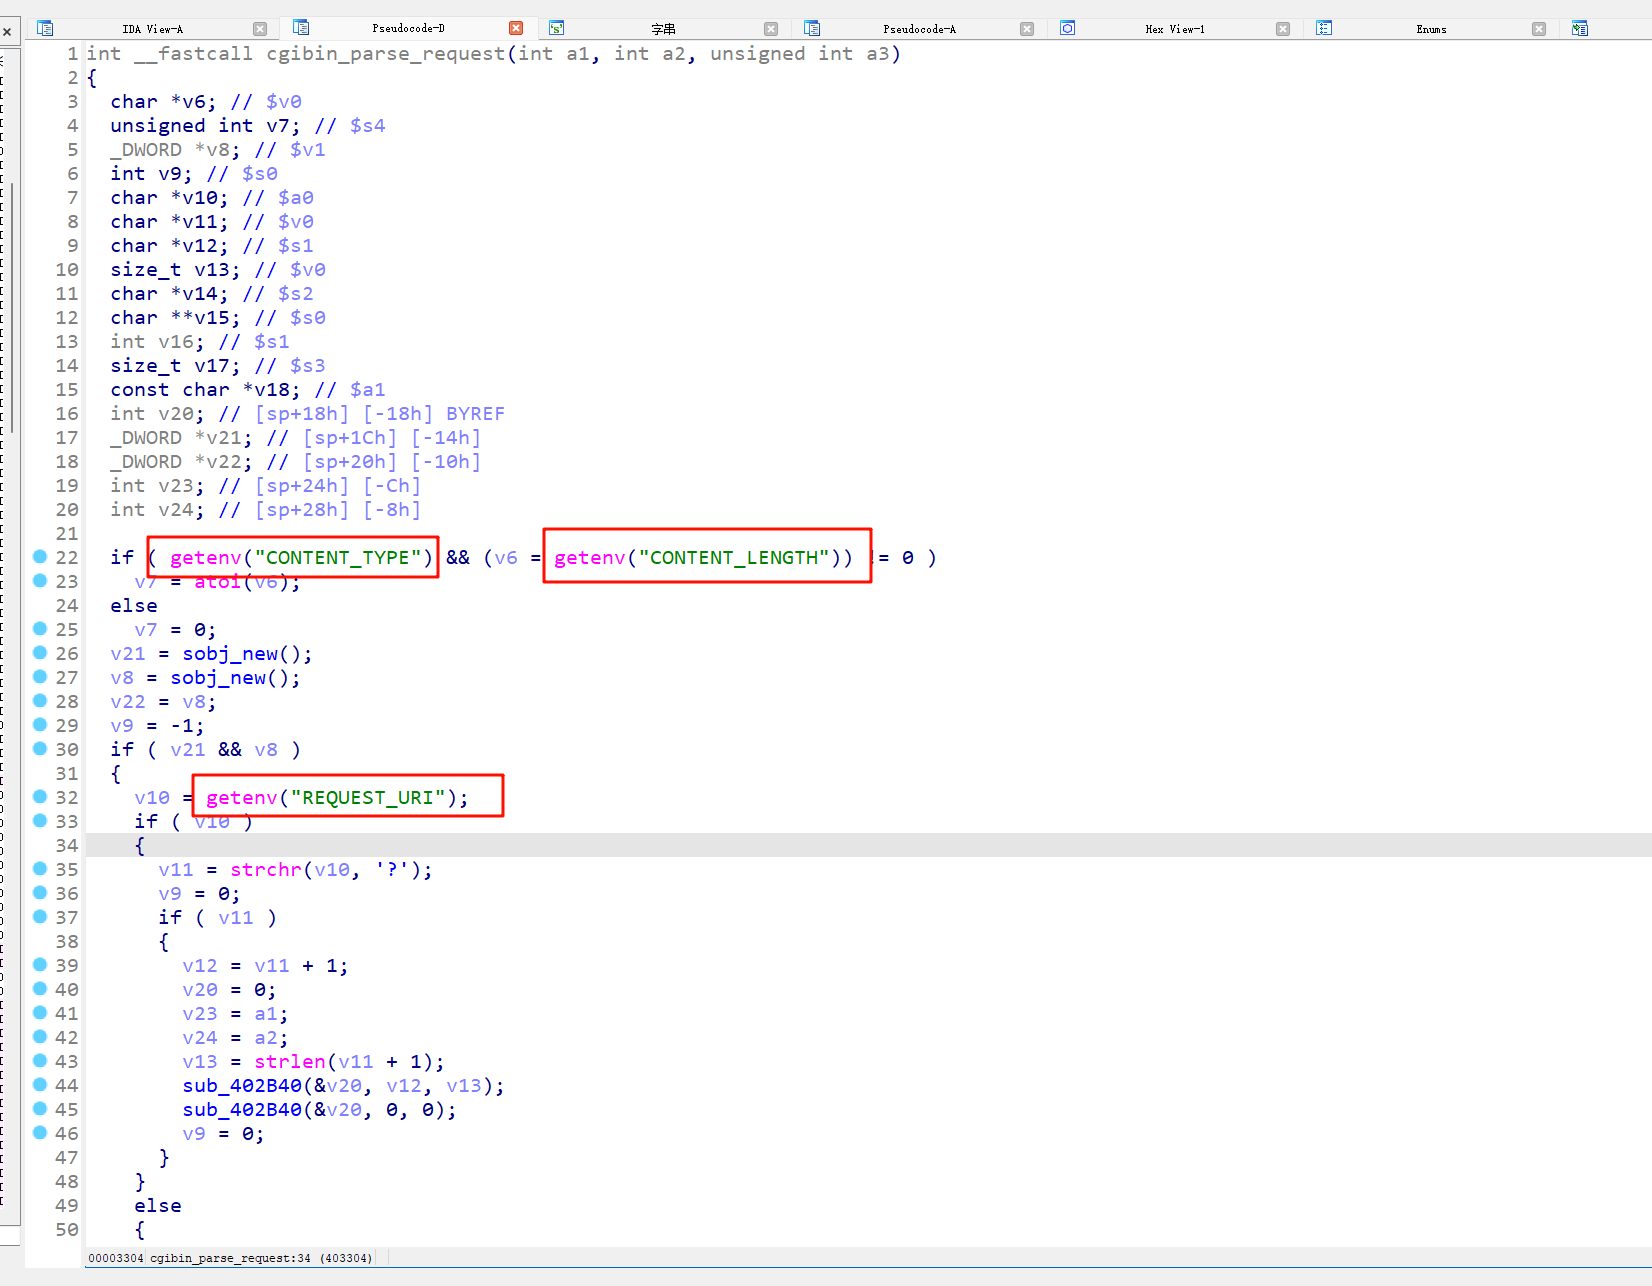
Task: Click "v22 = v8;" on line 28
Action: click(x=163, y=701)
